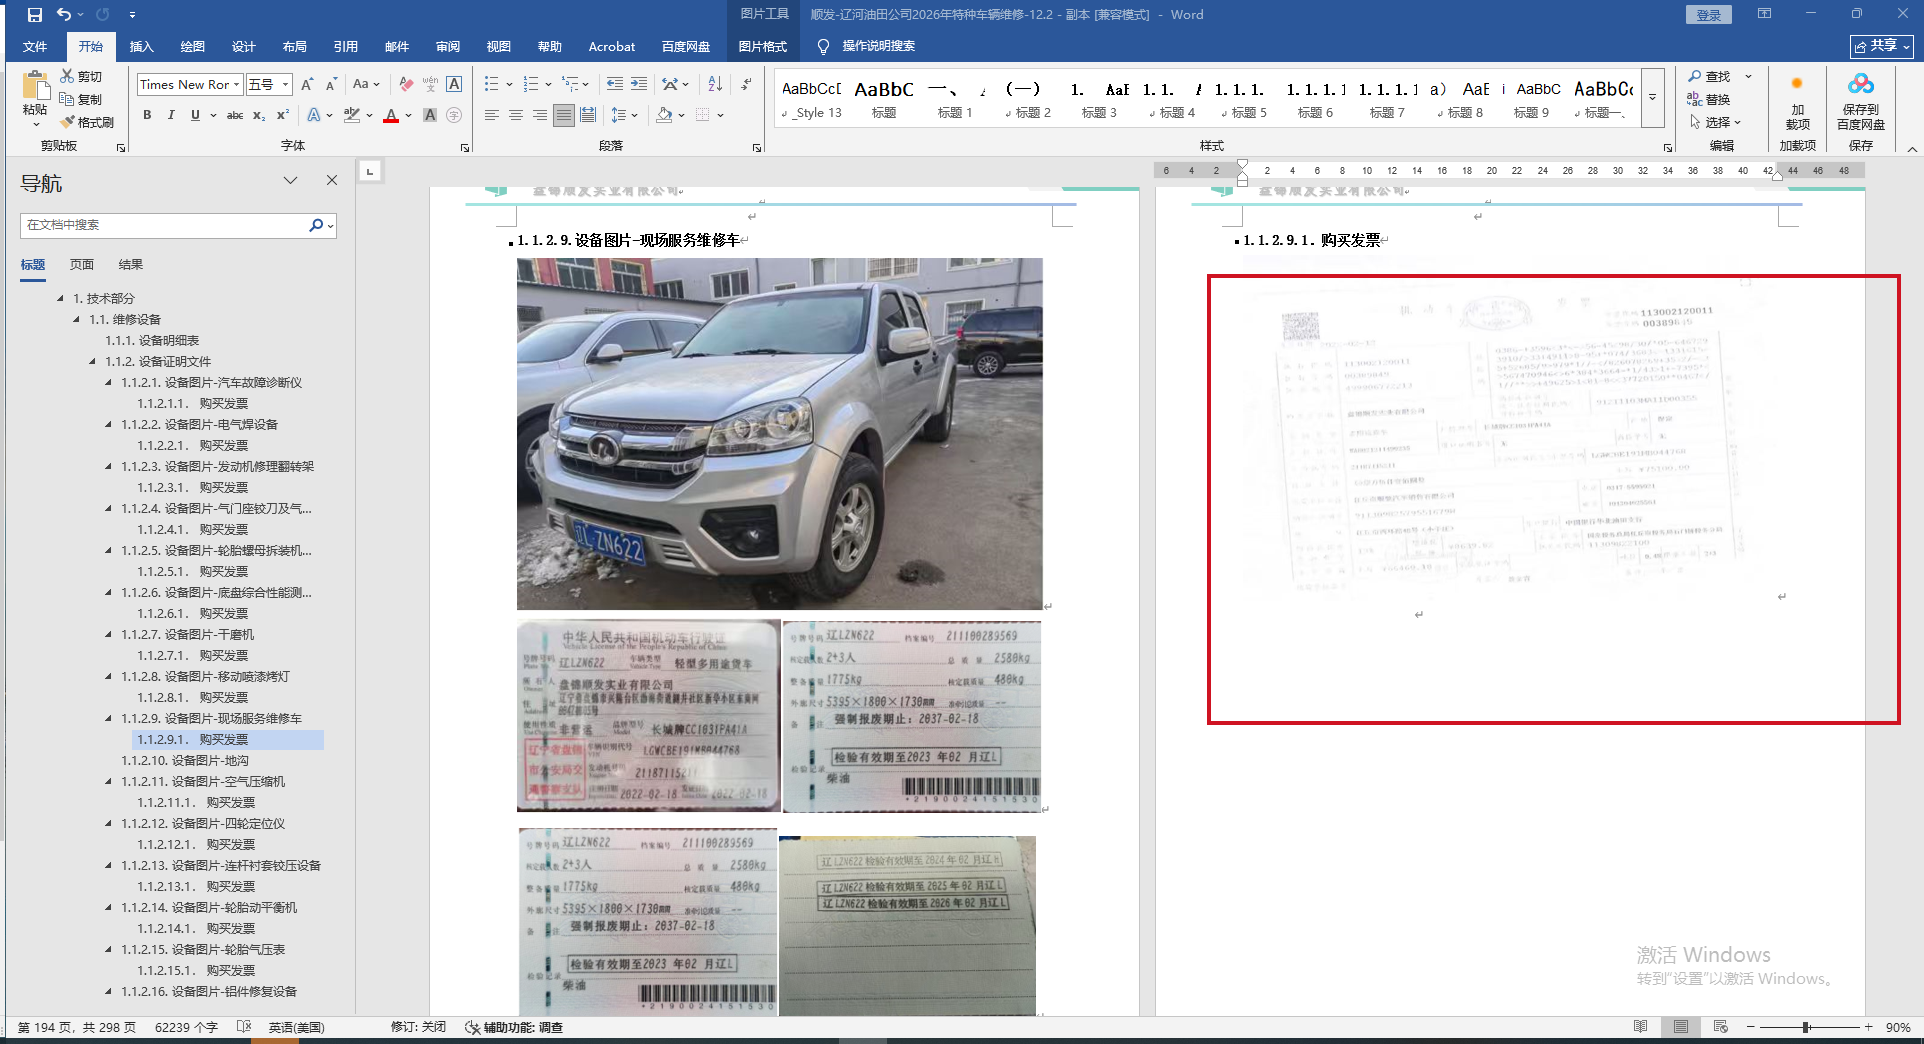Increase font size with the grow icon
This screenshot has width=1924, height=1044.
point(307,84)
